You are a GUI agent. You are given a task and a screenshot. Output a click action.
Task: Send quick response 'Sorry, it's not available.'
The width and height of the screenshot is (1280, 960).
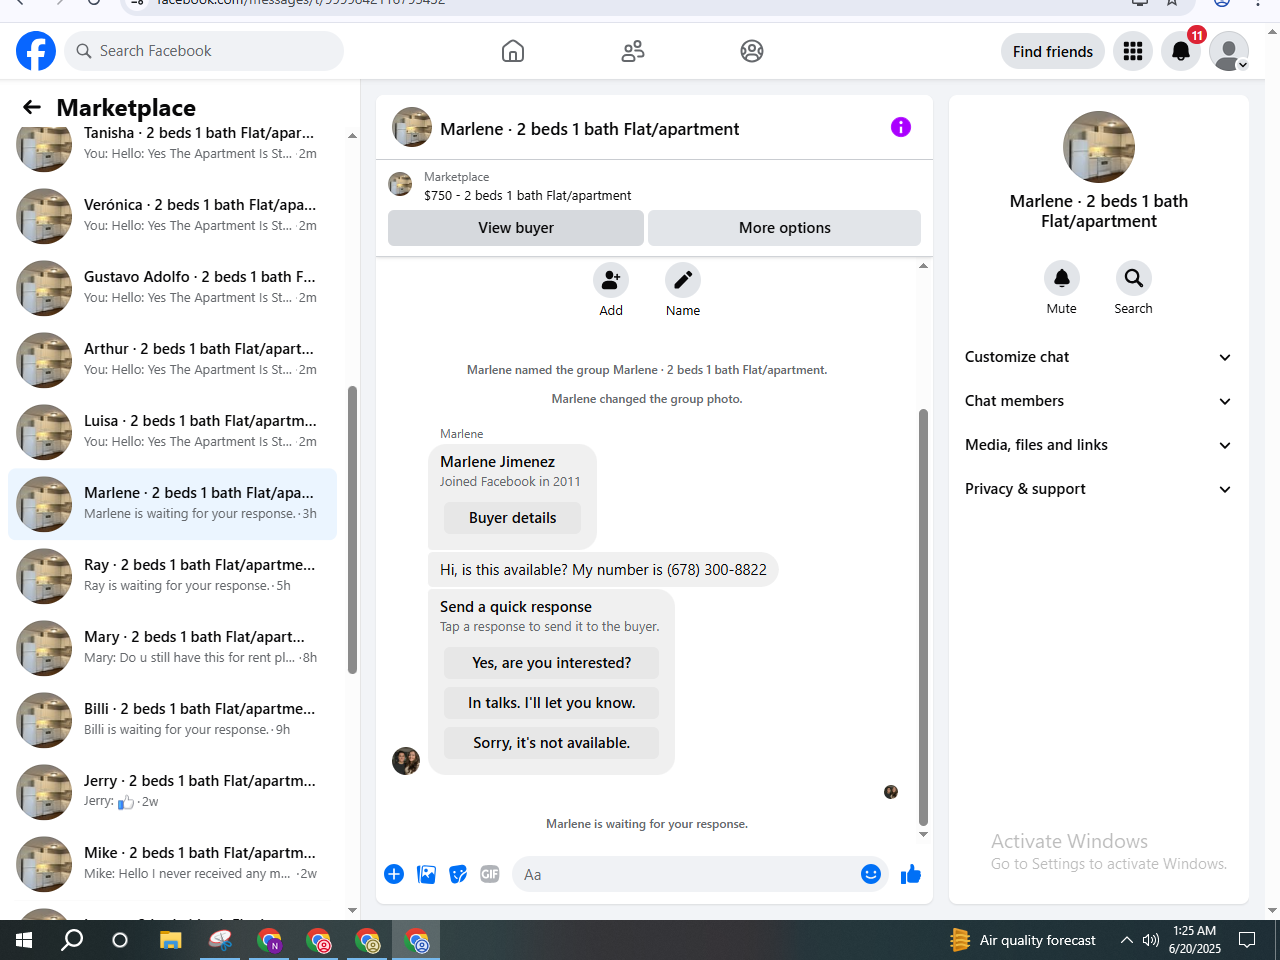[552, 743]
